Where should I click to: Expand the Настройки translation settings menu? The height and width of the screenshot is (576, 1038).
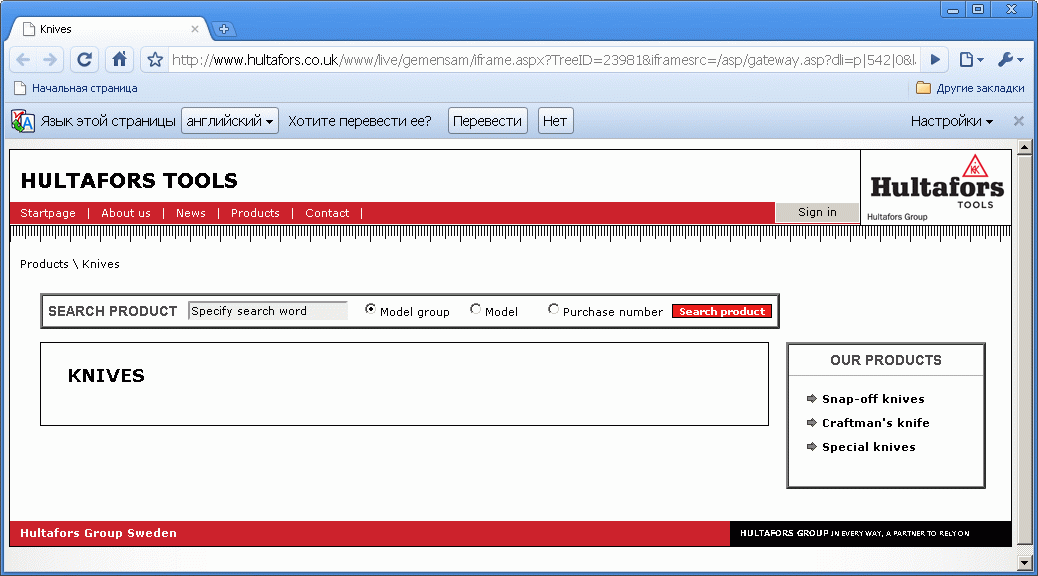(951, 121)
